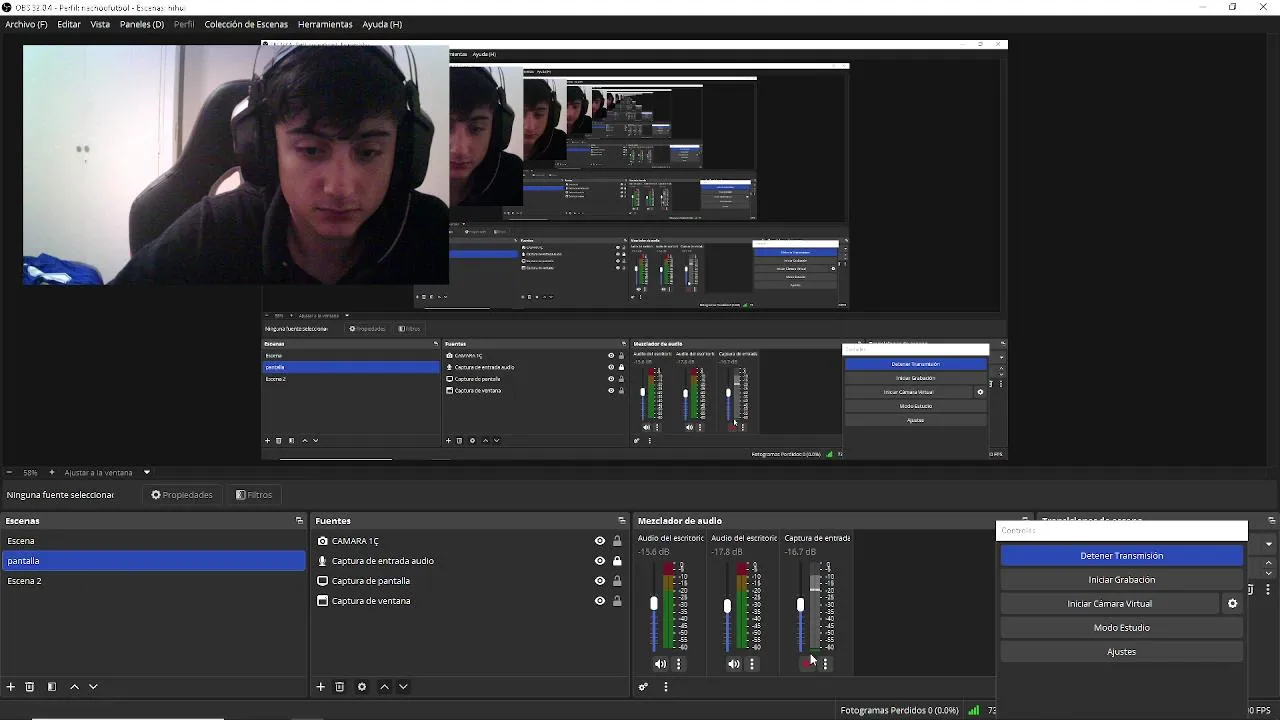Click the camera icon of CAMARA 1Ç source
1280x720 pixels.
[323, 541]
